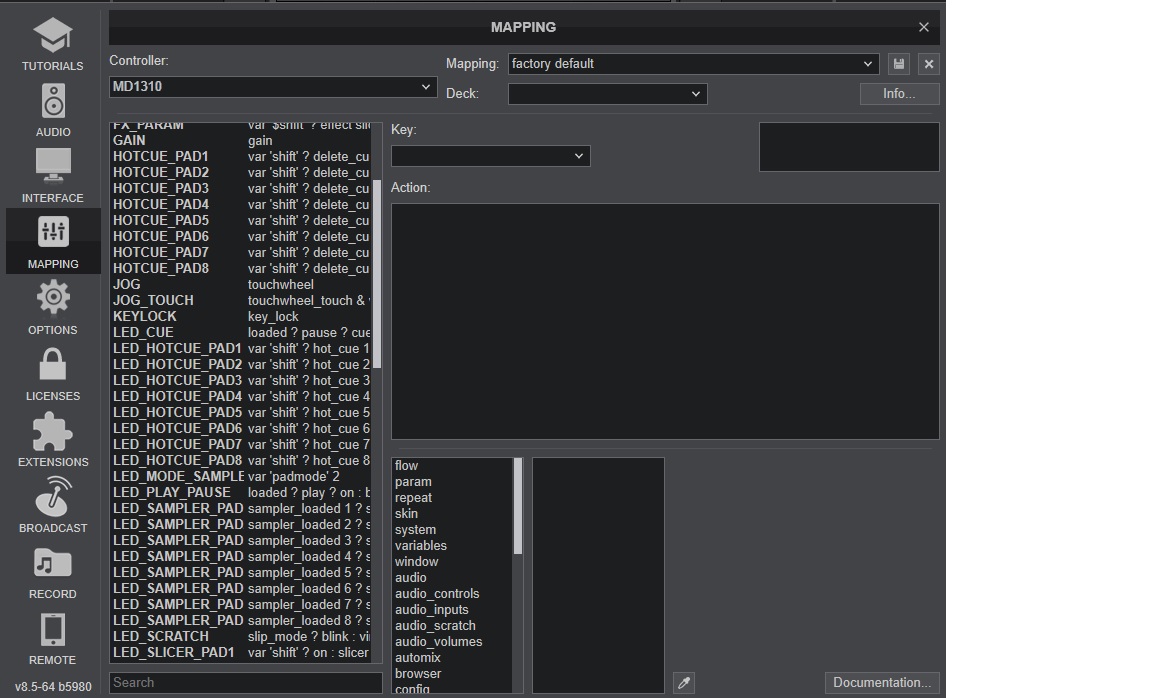Select the KEYLOCK mapping row
This screenshot has width=1152, height=698.
point(241,317)
